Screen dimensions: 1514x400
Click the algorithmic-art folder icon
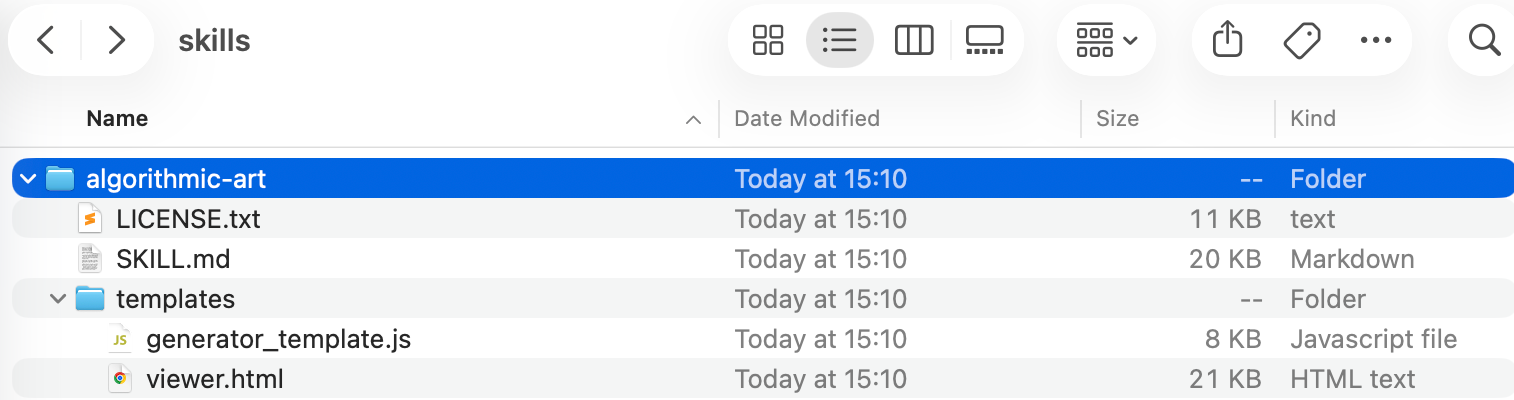tap(61, 179)
